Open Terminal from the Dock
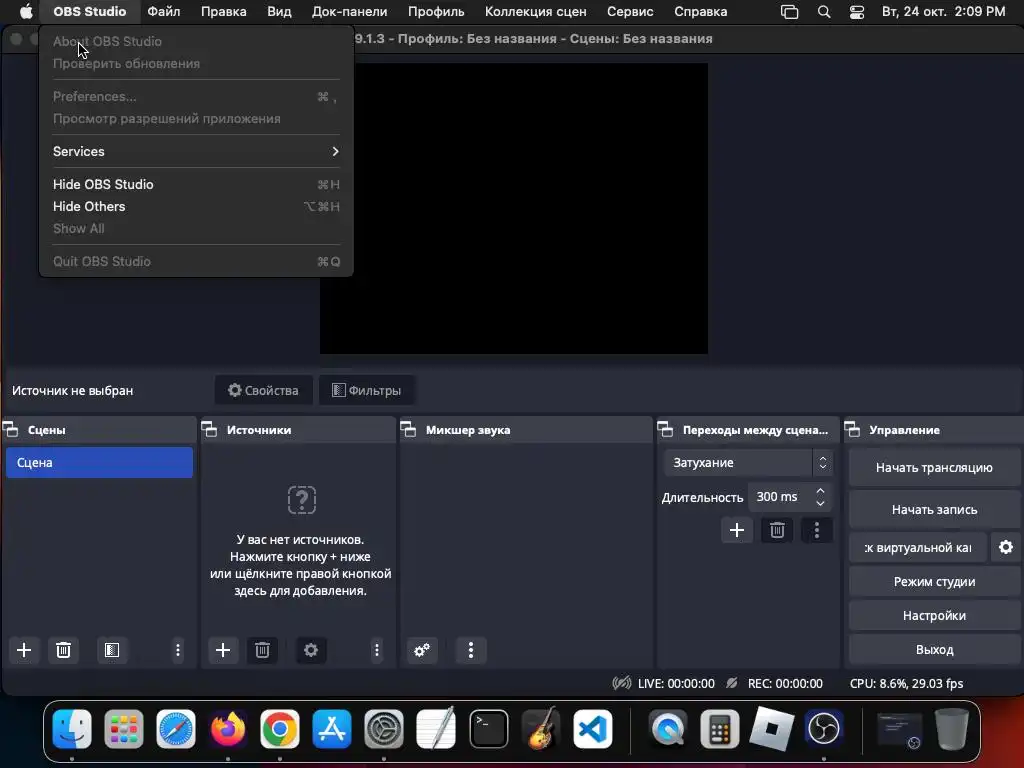1024x768 pixels. coord(488,728)
